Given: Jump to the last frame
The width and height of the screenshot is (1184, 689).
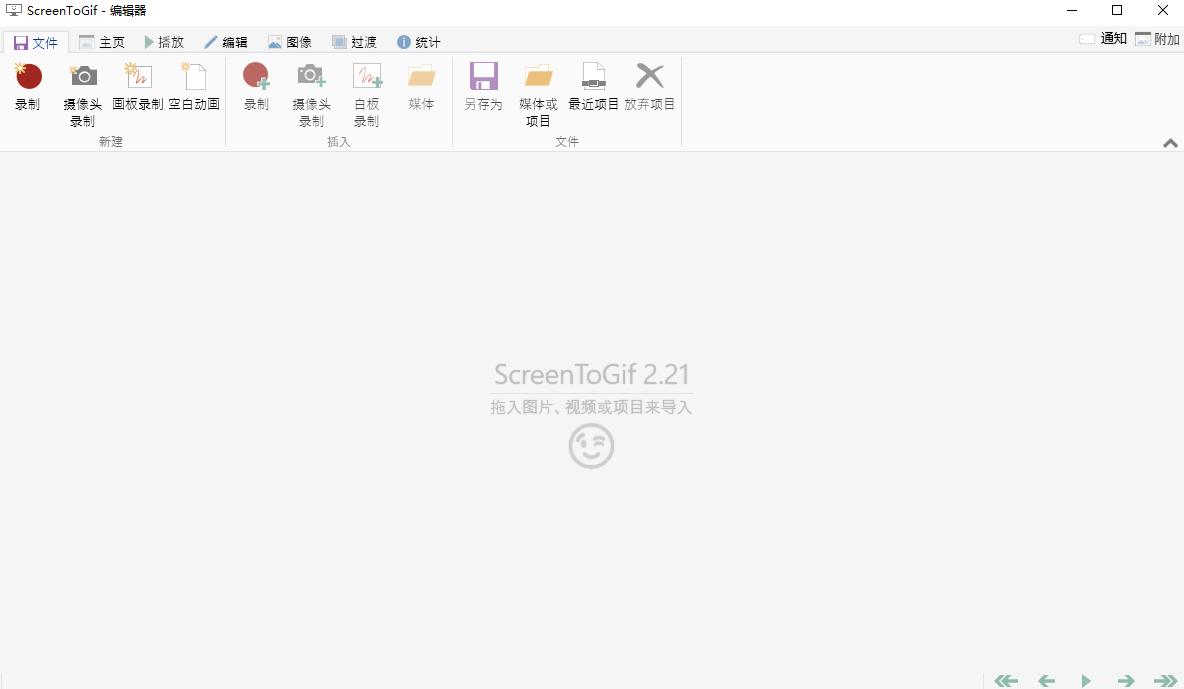Looking at the screenshot, I should (1166, 681).
